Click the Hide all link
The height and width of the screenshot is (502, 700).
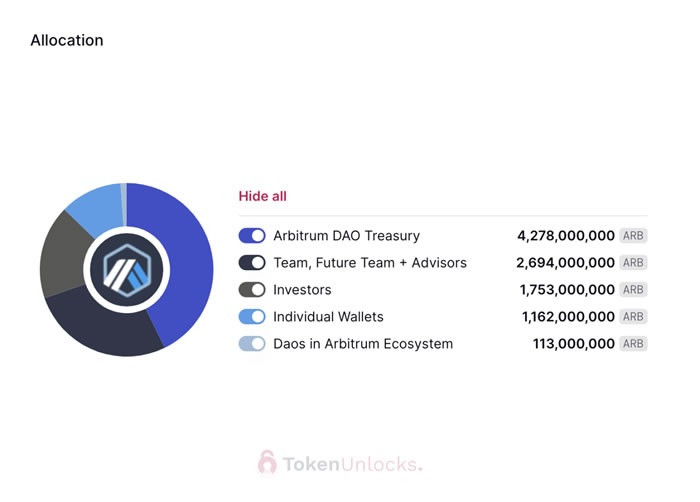click(262, 196)
